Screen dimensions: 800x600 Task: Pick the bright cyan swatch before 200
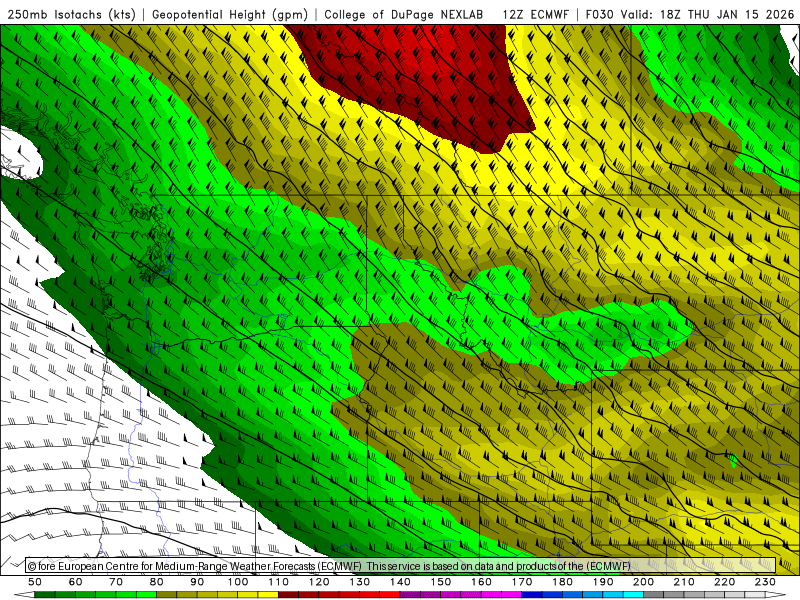point(633,594)
